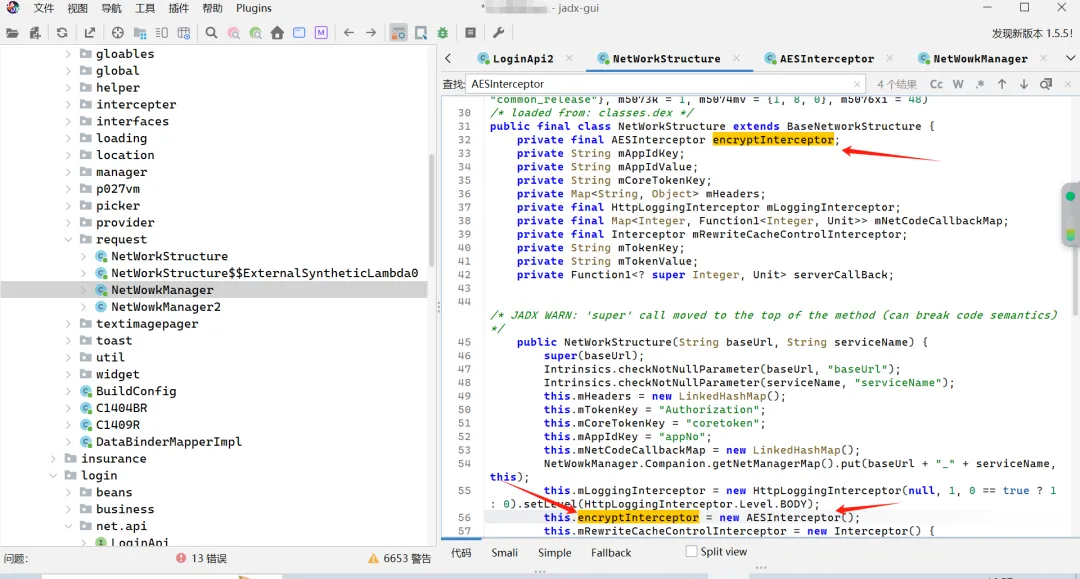Close the NetWorkStructure tab

[736, 59]
